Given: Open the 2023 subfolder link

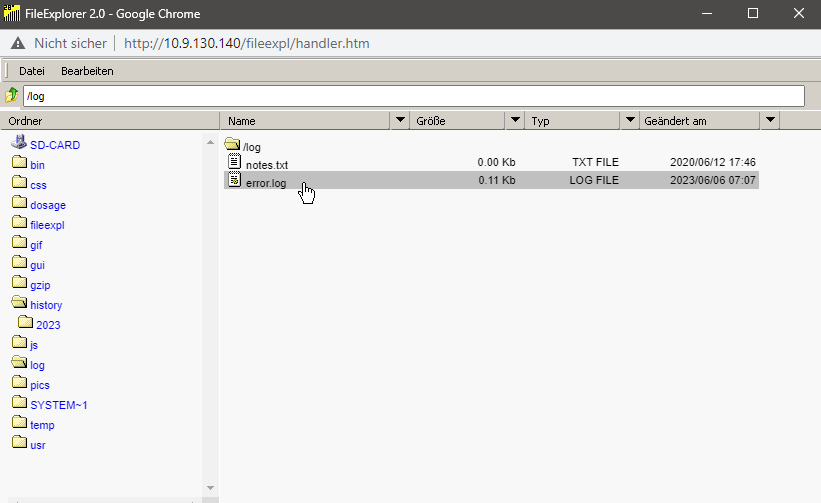Looking at the screenshot, I should coord(48,325).
